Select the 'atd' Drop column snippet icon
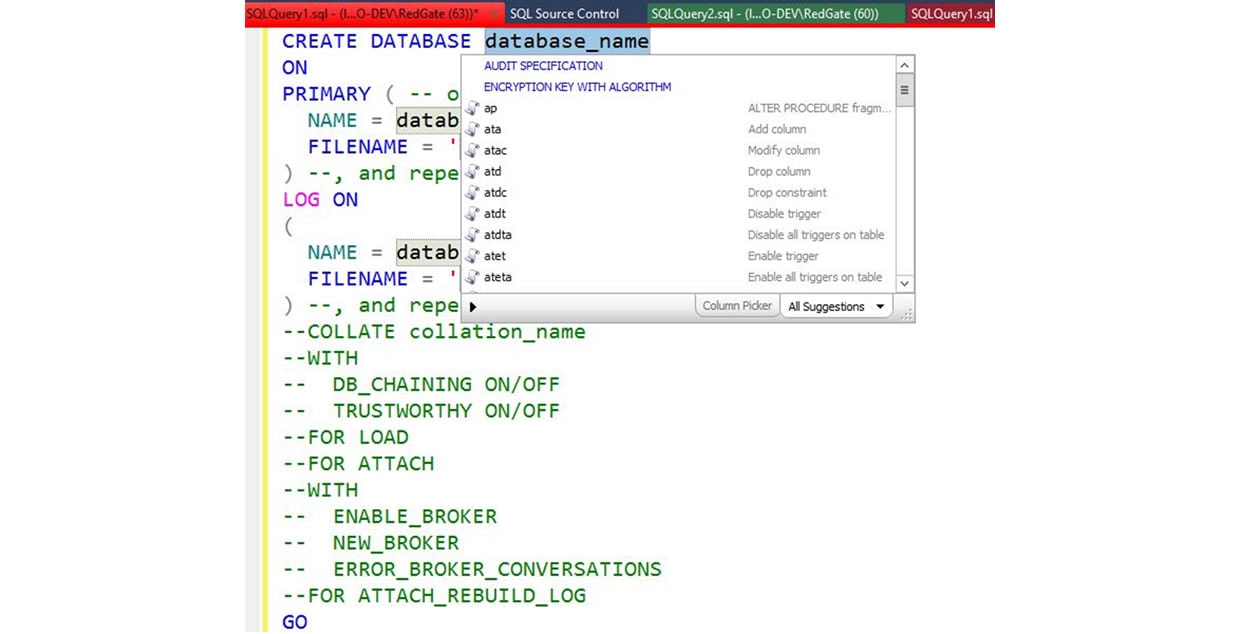The width and height of the screenshot is (1240, 634). coord(473,171)
